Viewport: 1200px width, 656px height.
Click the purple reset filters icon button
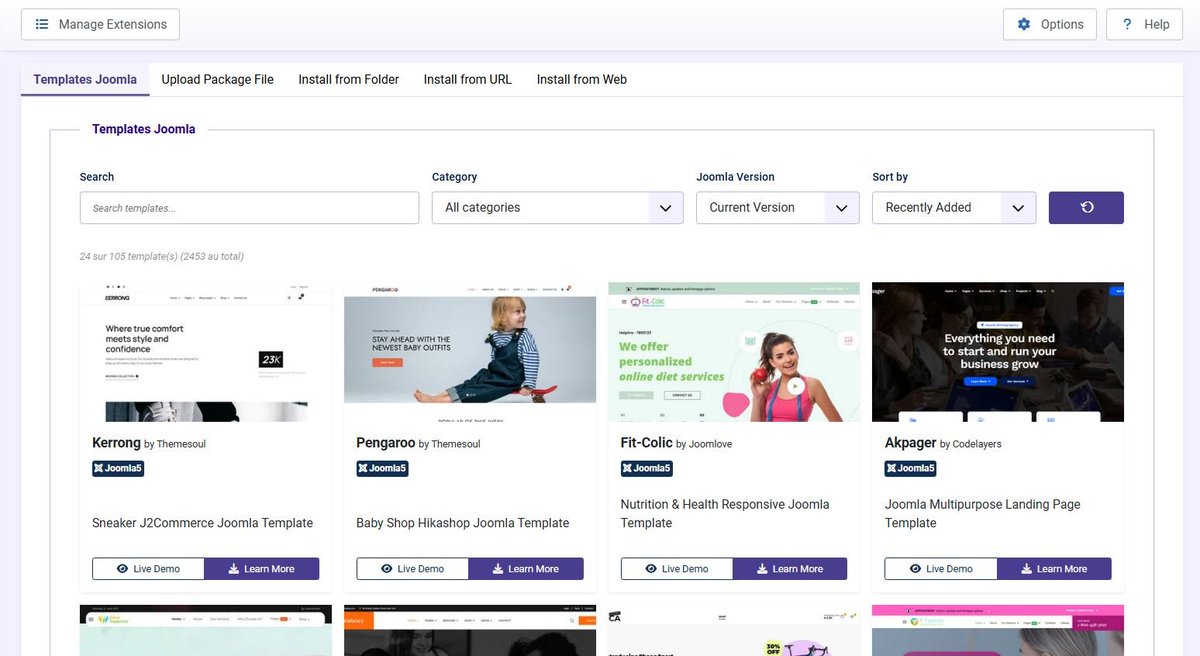pos(1086,208)
